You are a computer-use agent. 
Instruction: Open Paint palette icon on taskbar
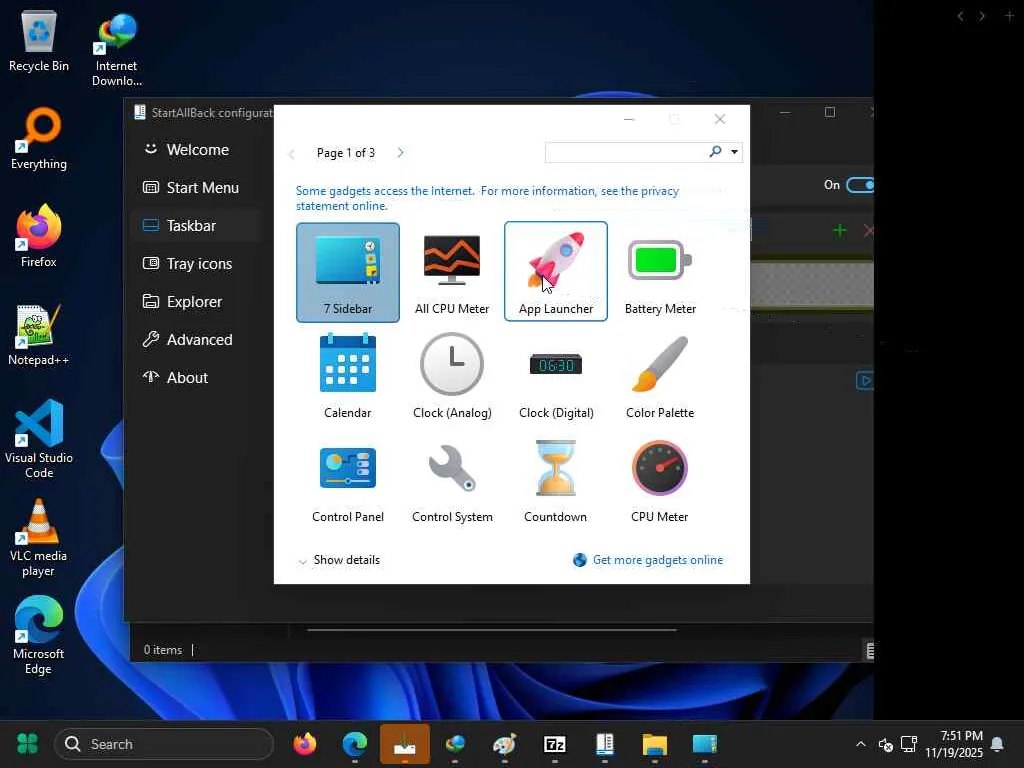(505, 744)
